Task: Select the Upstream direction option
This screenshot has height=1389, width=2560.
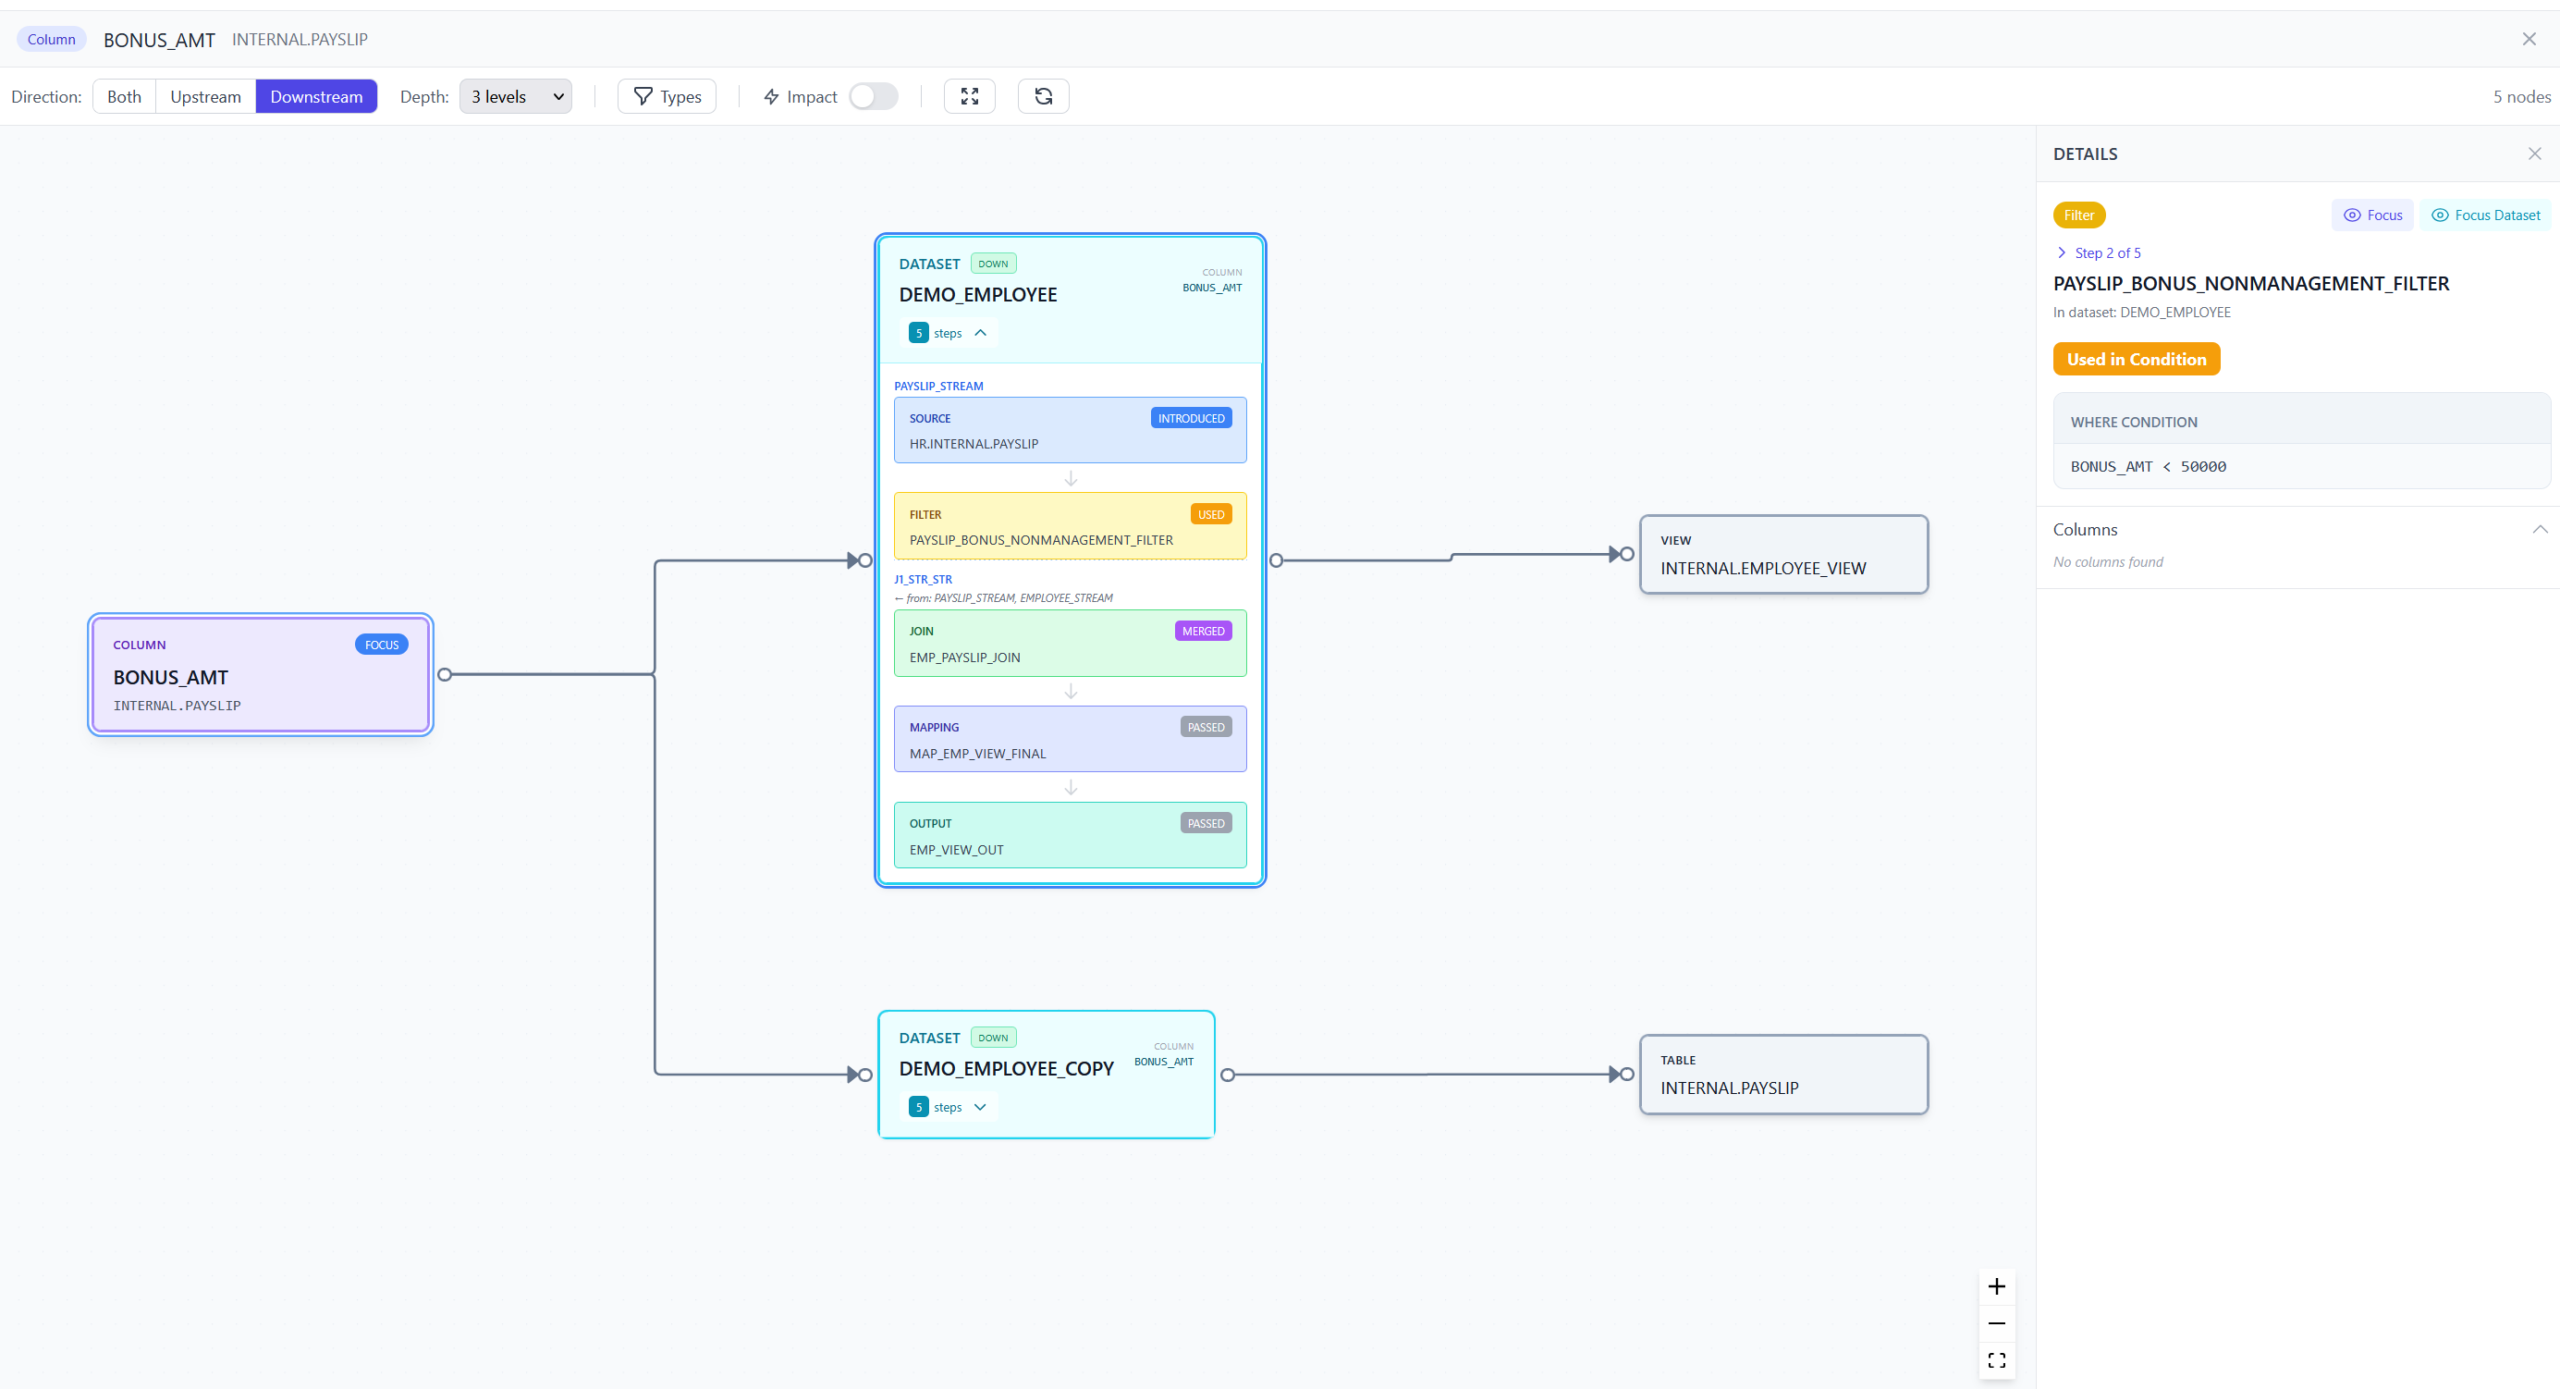Action: point(205,96)
